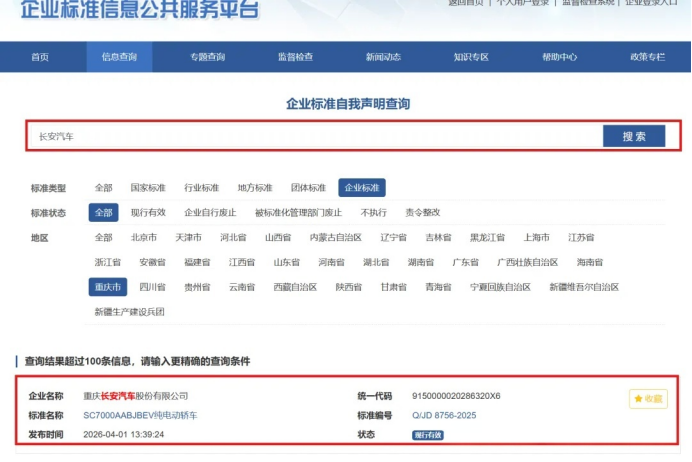Focus the search field containing 长安汽车
This screenshot has height=462, width=692.
[316, 136]
